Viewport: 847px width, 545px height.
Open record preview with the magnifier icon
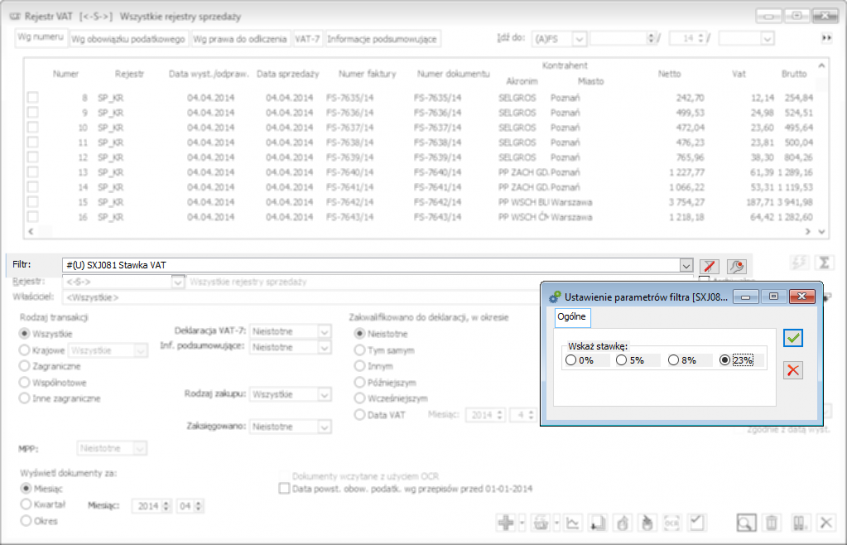click(x=746, y=522)
